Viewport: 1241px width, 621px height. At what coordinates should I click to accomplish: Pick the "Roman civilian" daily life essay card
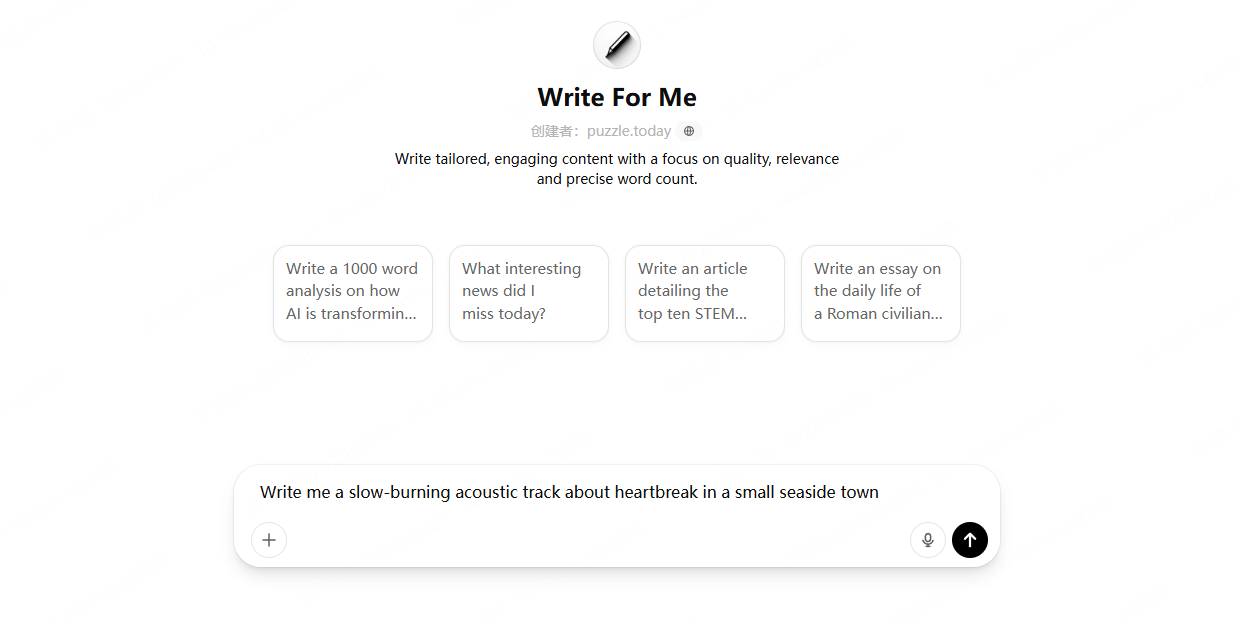tap(880, 293)
